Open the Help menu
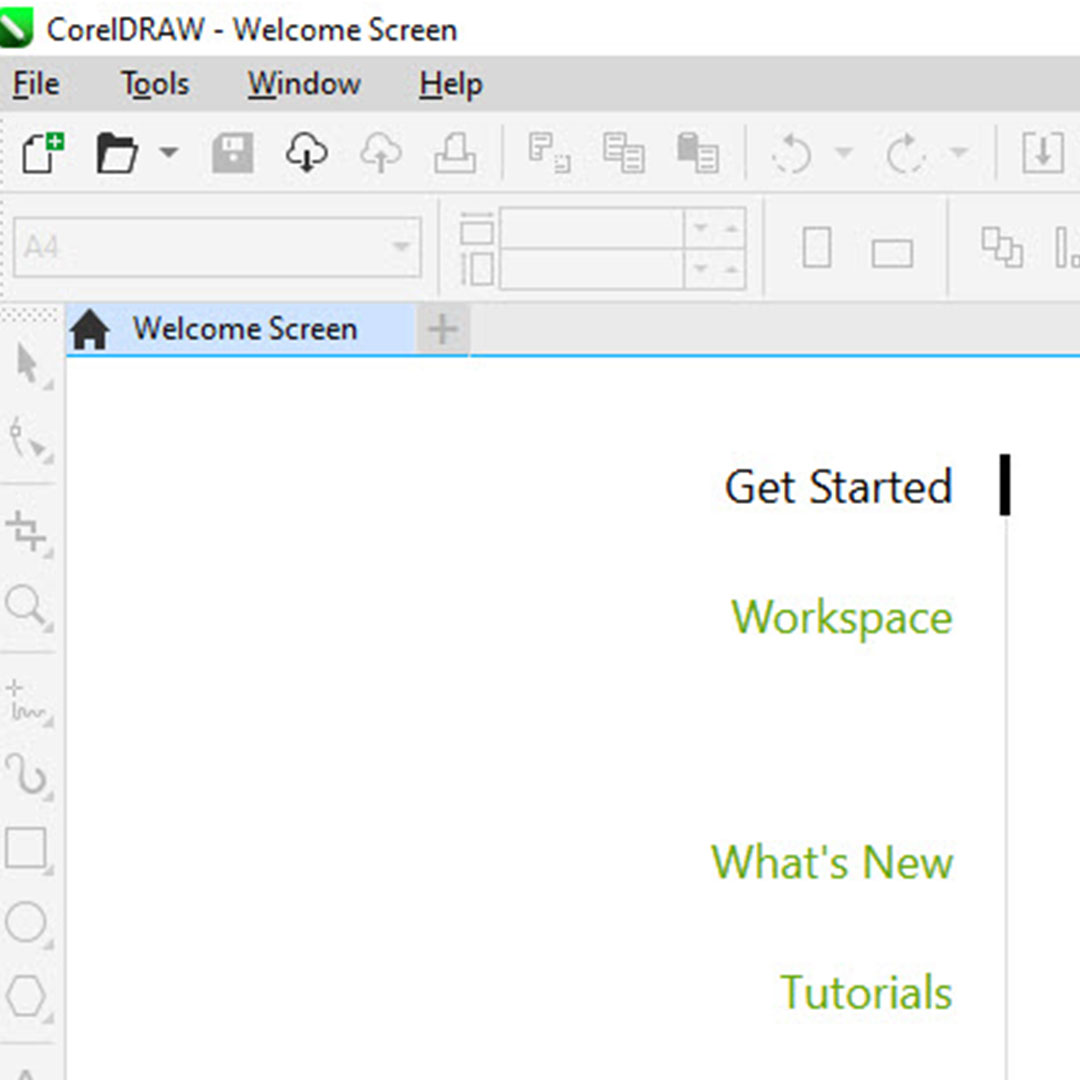Screen dimensions: 1080x1080 [451, 84]
